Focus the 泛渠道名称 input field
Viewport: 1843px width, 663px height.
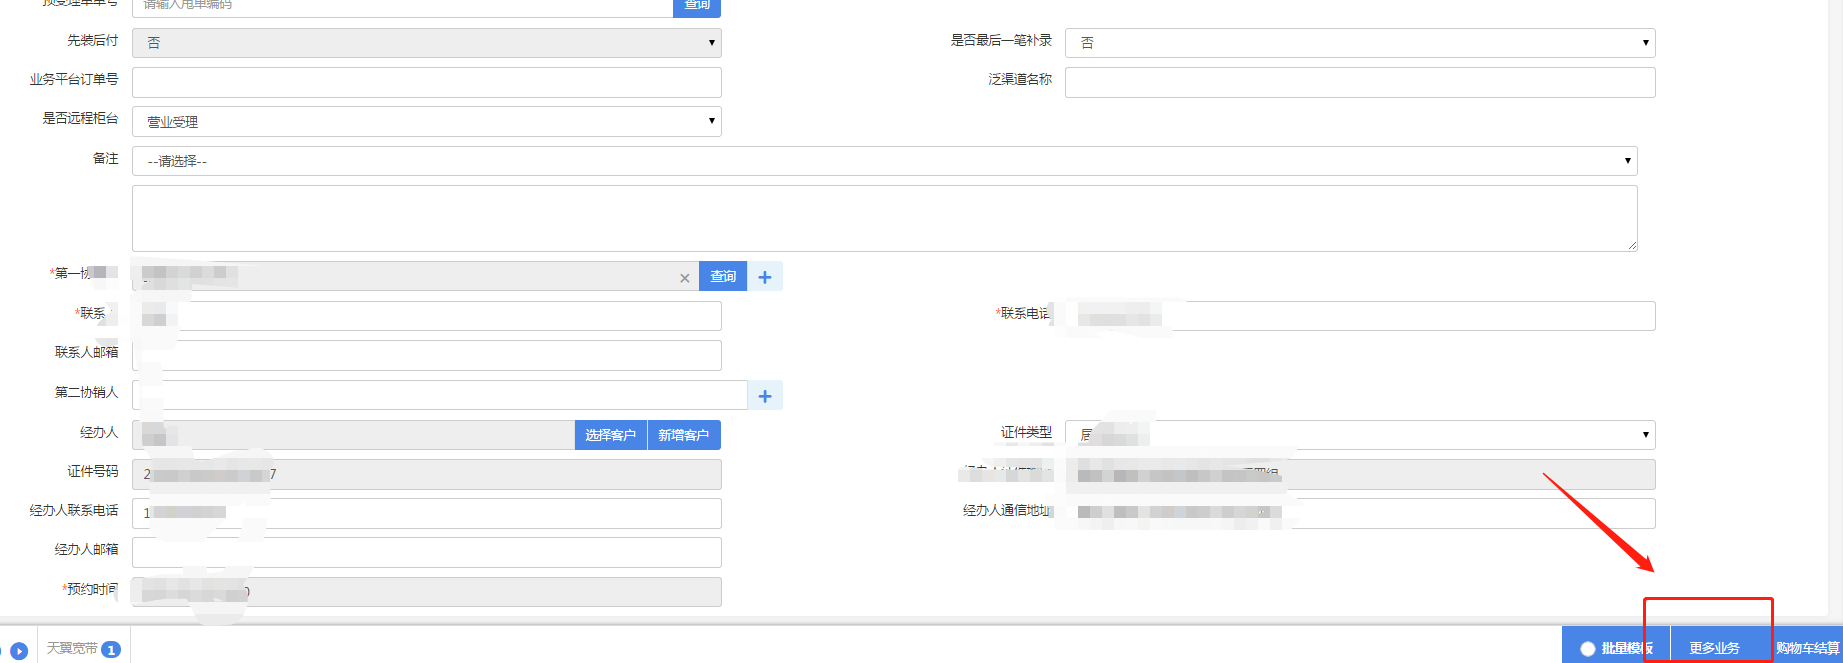(1360, 82)
